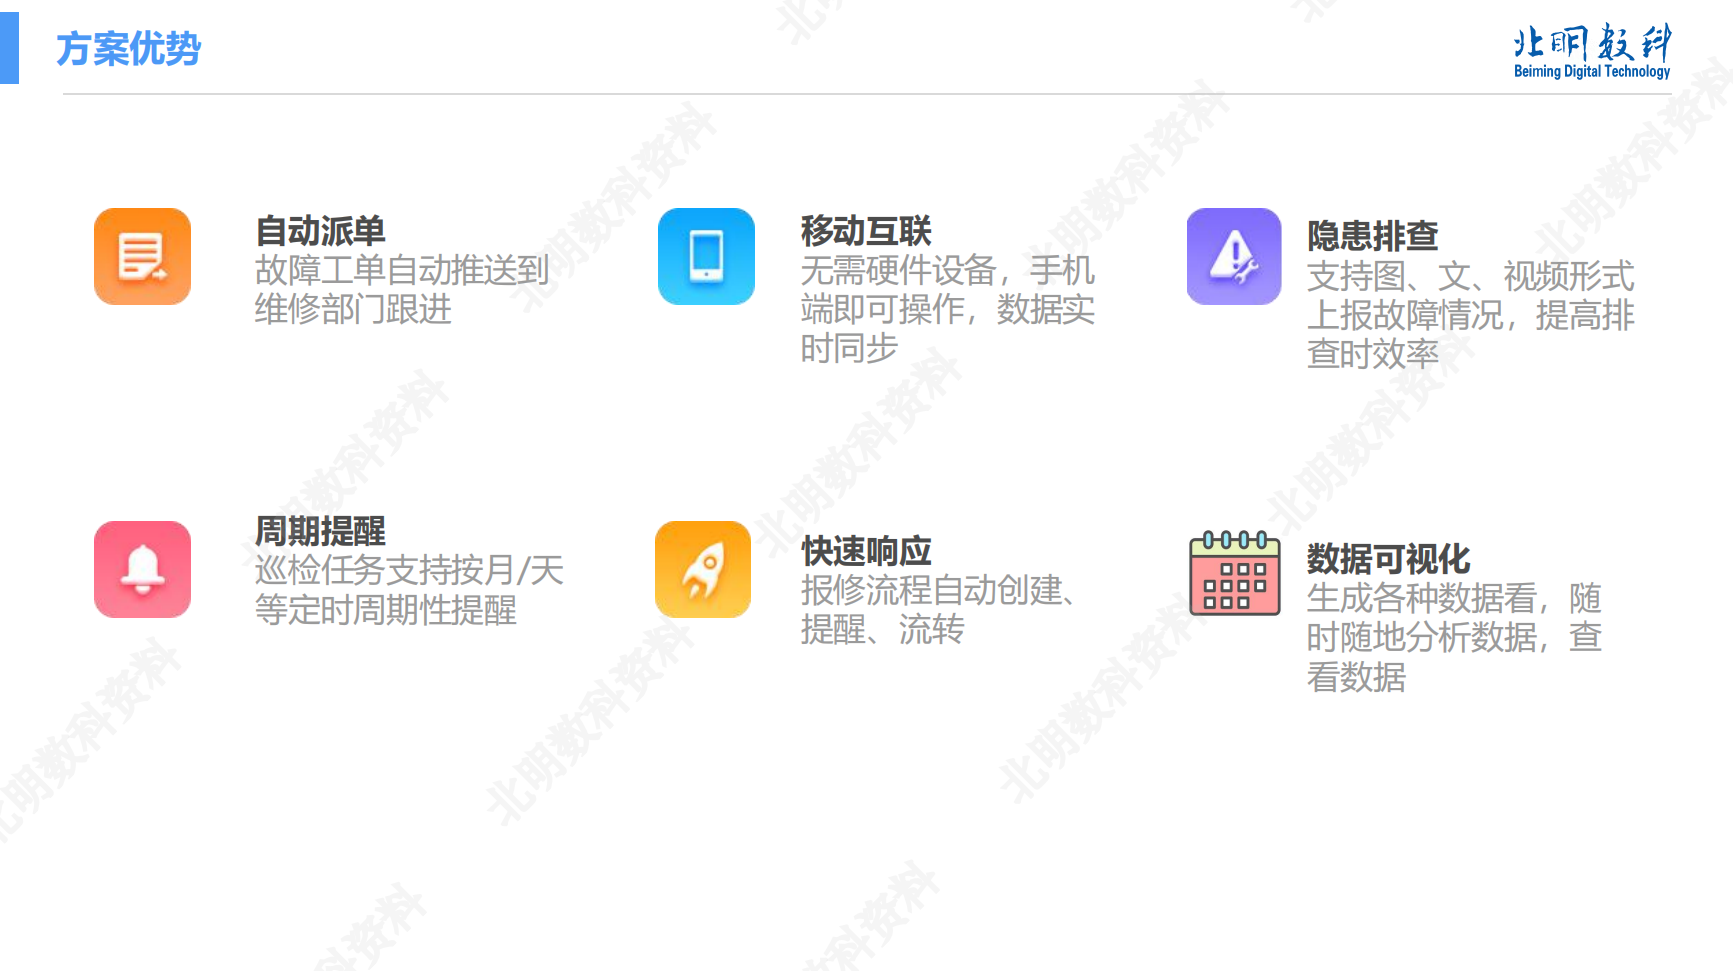The width and height of the screenshot is (1733, 971).
Task: Click the Beiming Digital Technology logo
Action: pos(1592,51)
